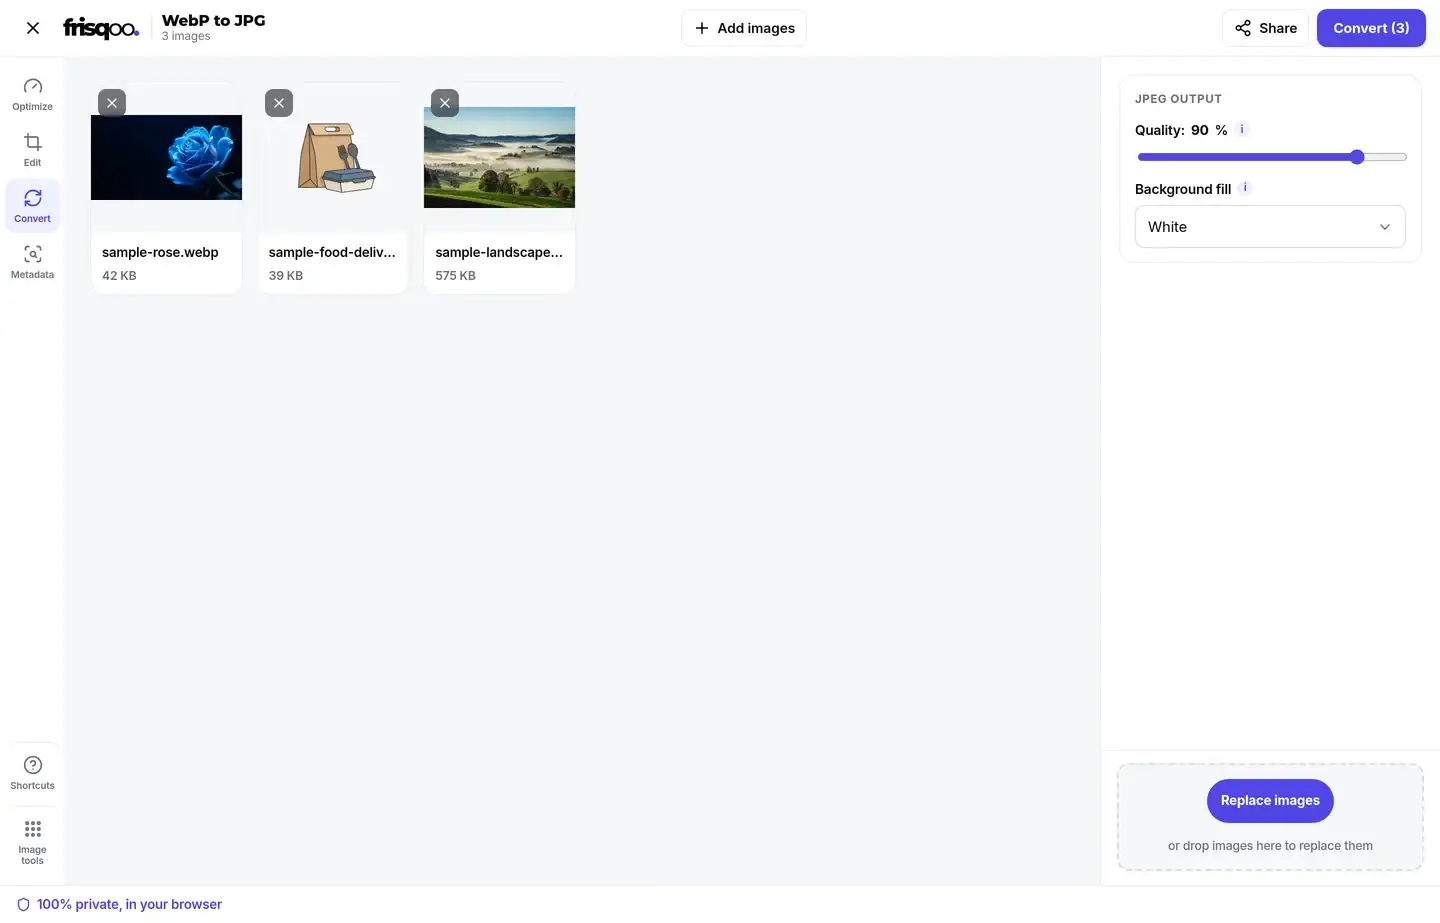Click the 39 KB file size
This screenshot has width=1440, height=923.
pyautogui.click(x=286, y=276)
